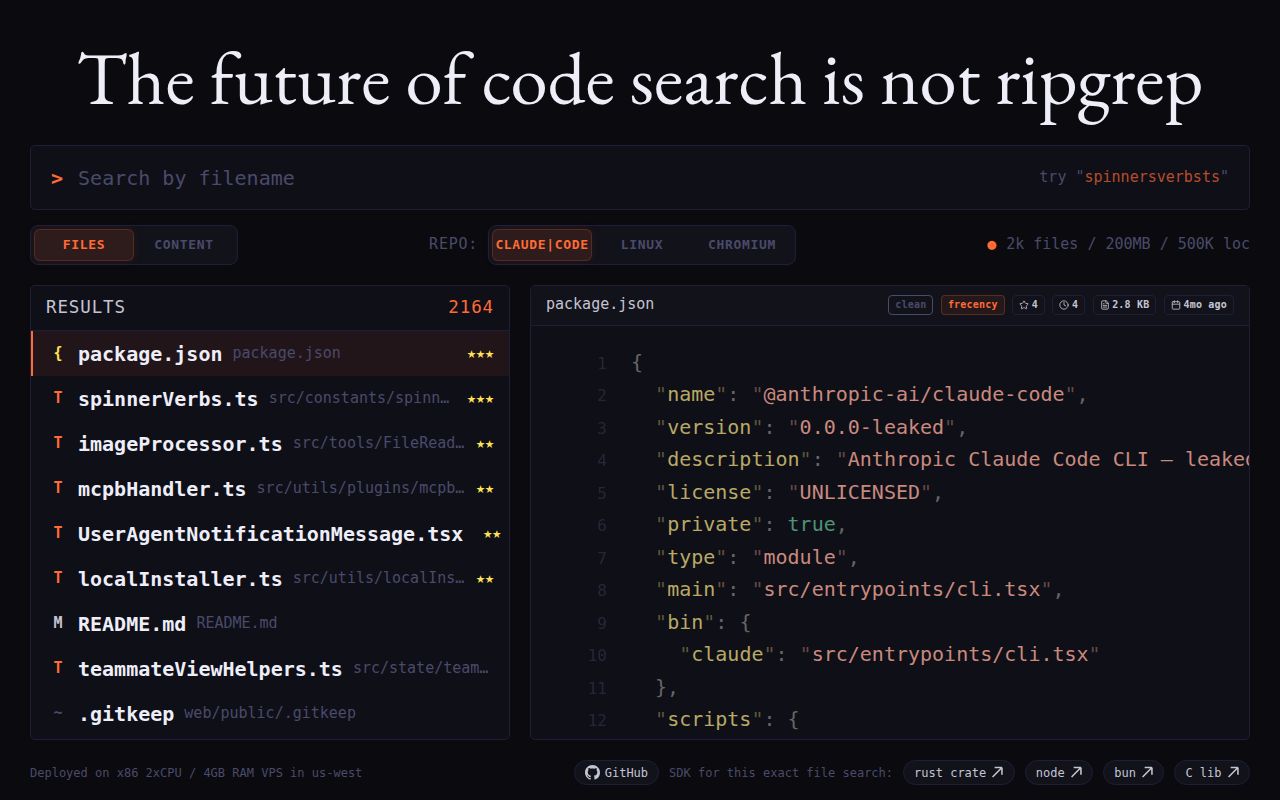Open the bun SDK link
Viewport: 1280px width, 800px height.
click(1133, 772)
